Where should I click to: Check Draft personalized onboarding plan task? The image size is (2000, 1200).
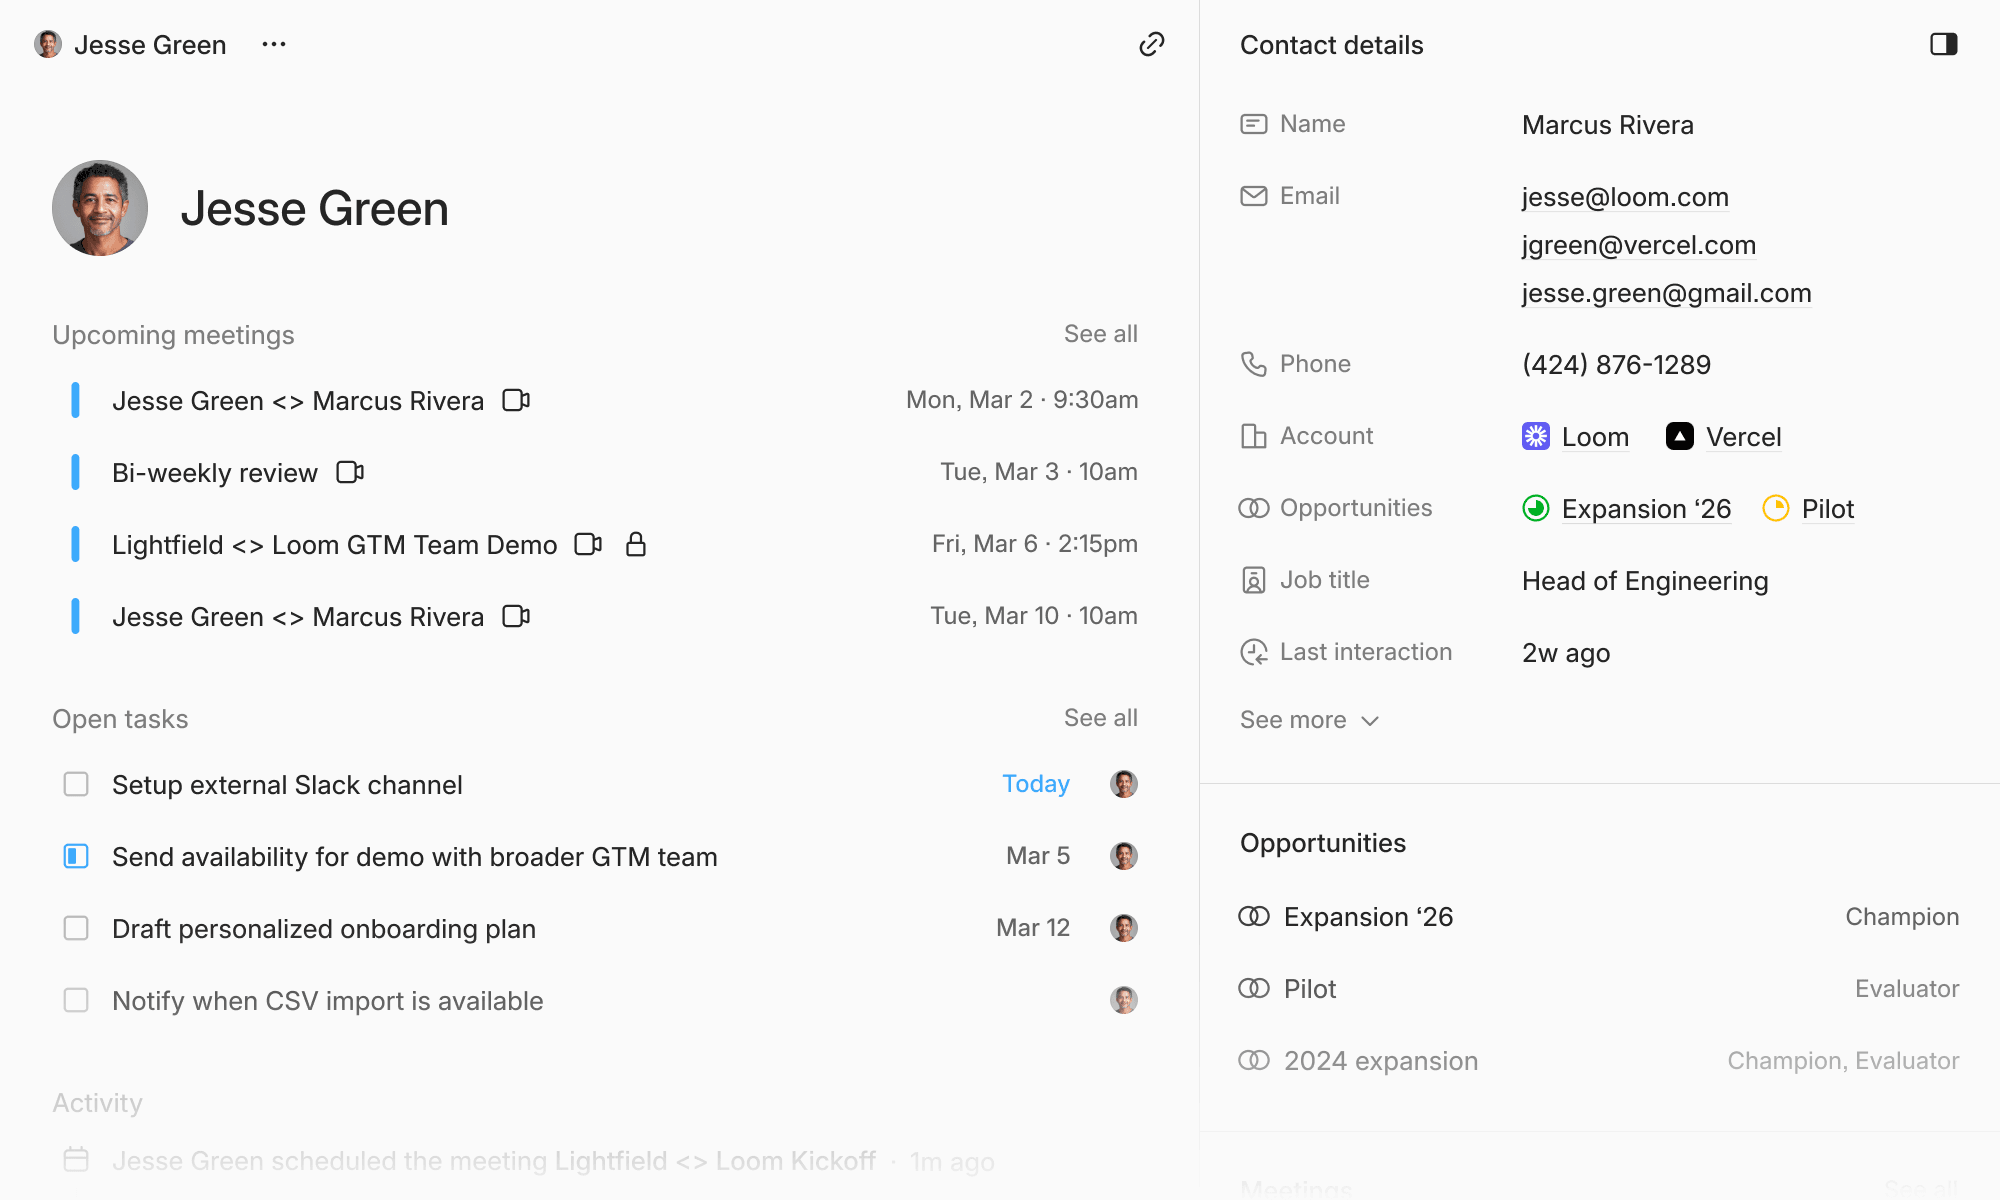(x=76, y=928)
